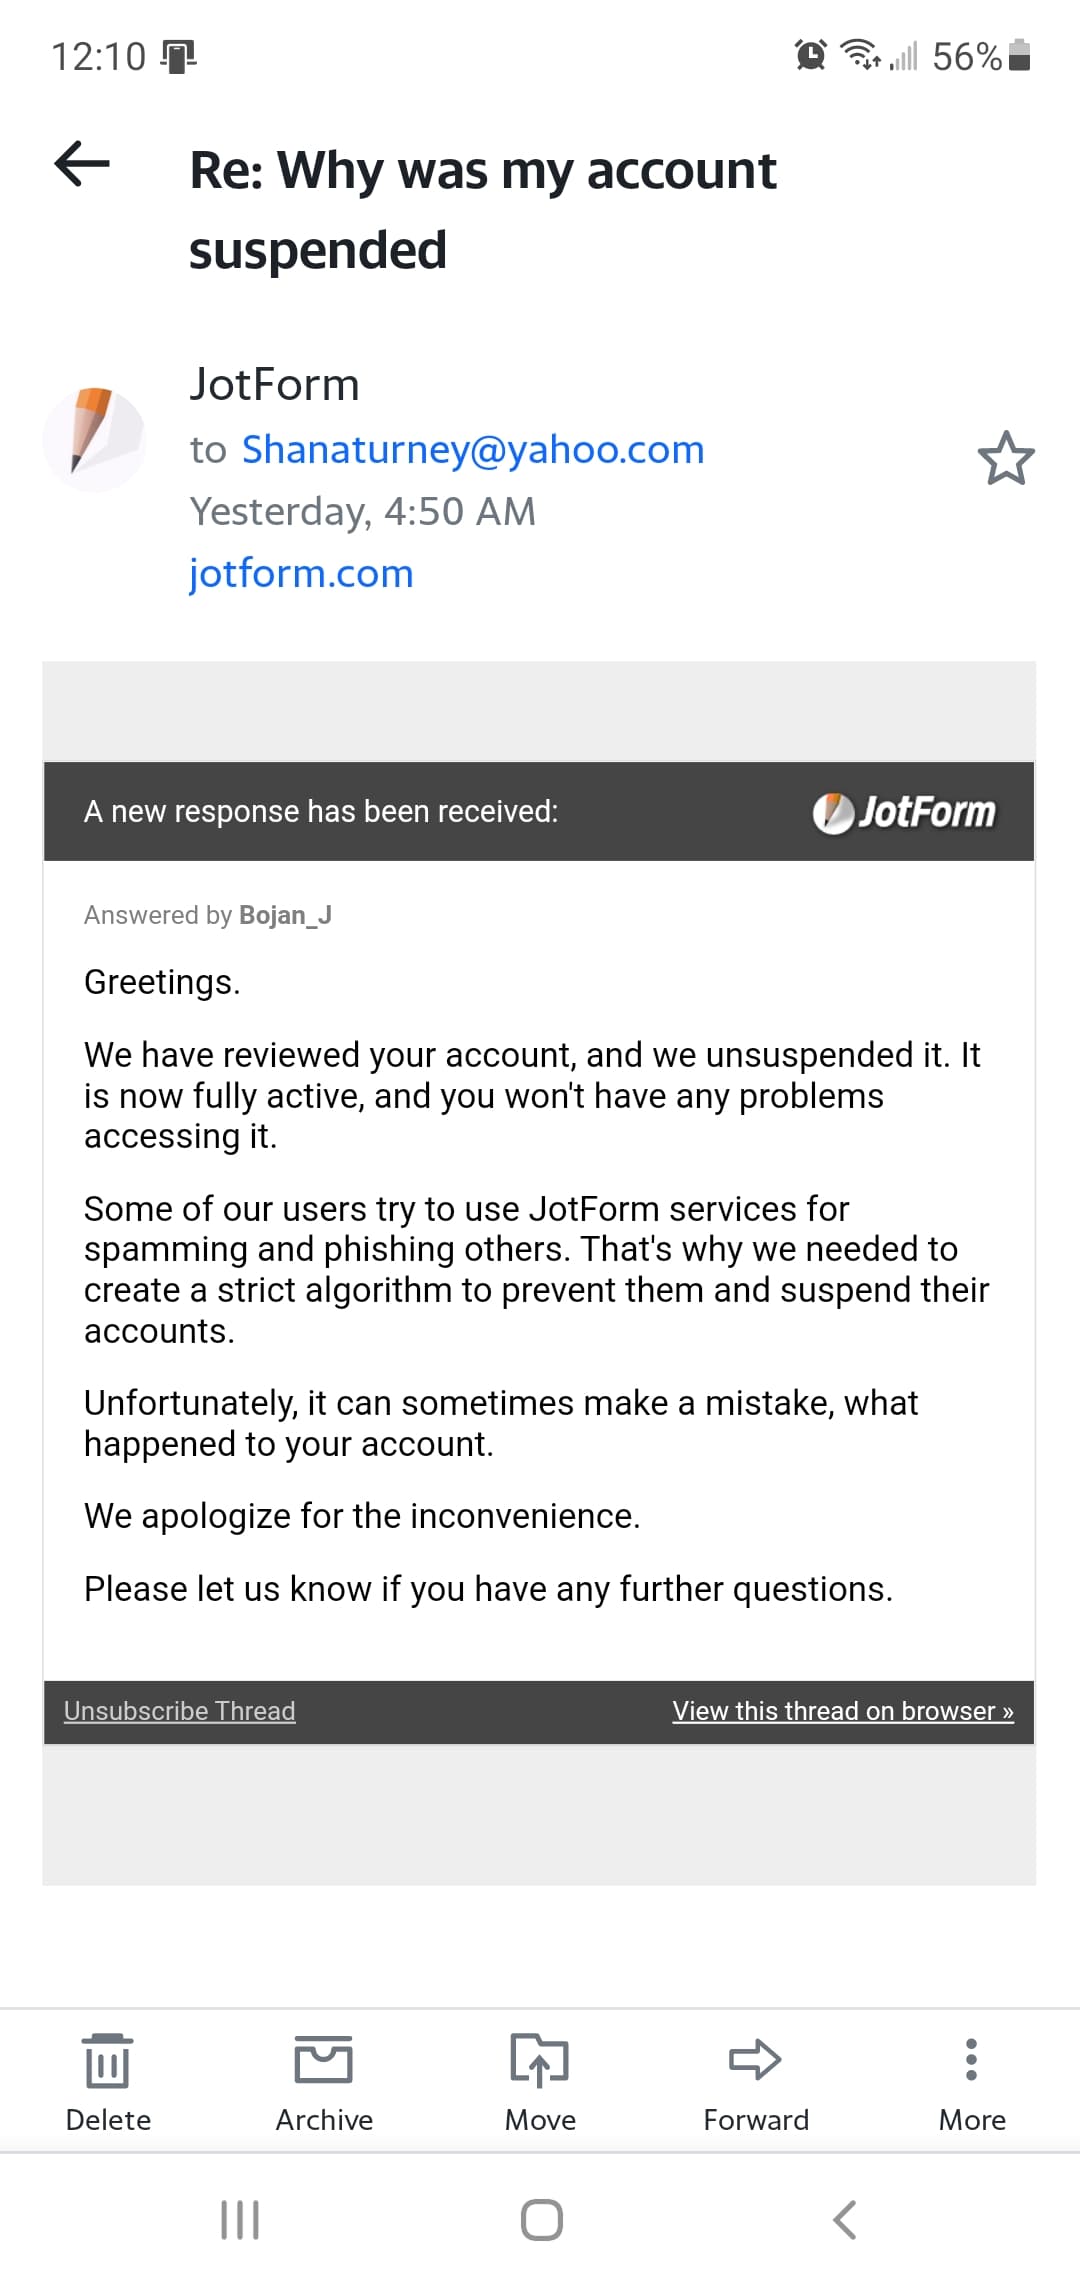
Task: Tap the Bojan_J answerer name
Action: click(285, 915)
